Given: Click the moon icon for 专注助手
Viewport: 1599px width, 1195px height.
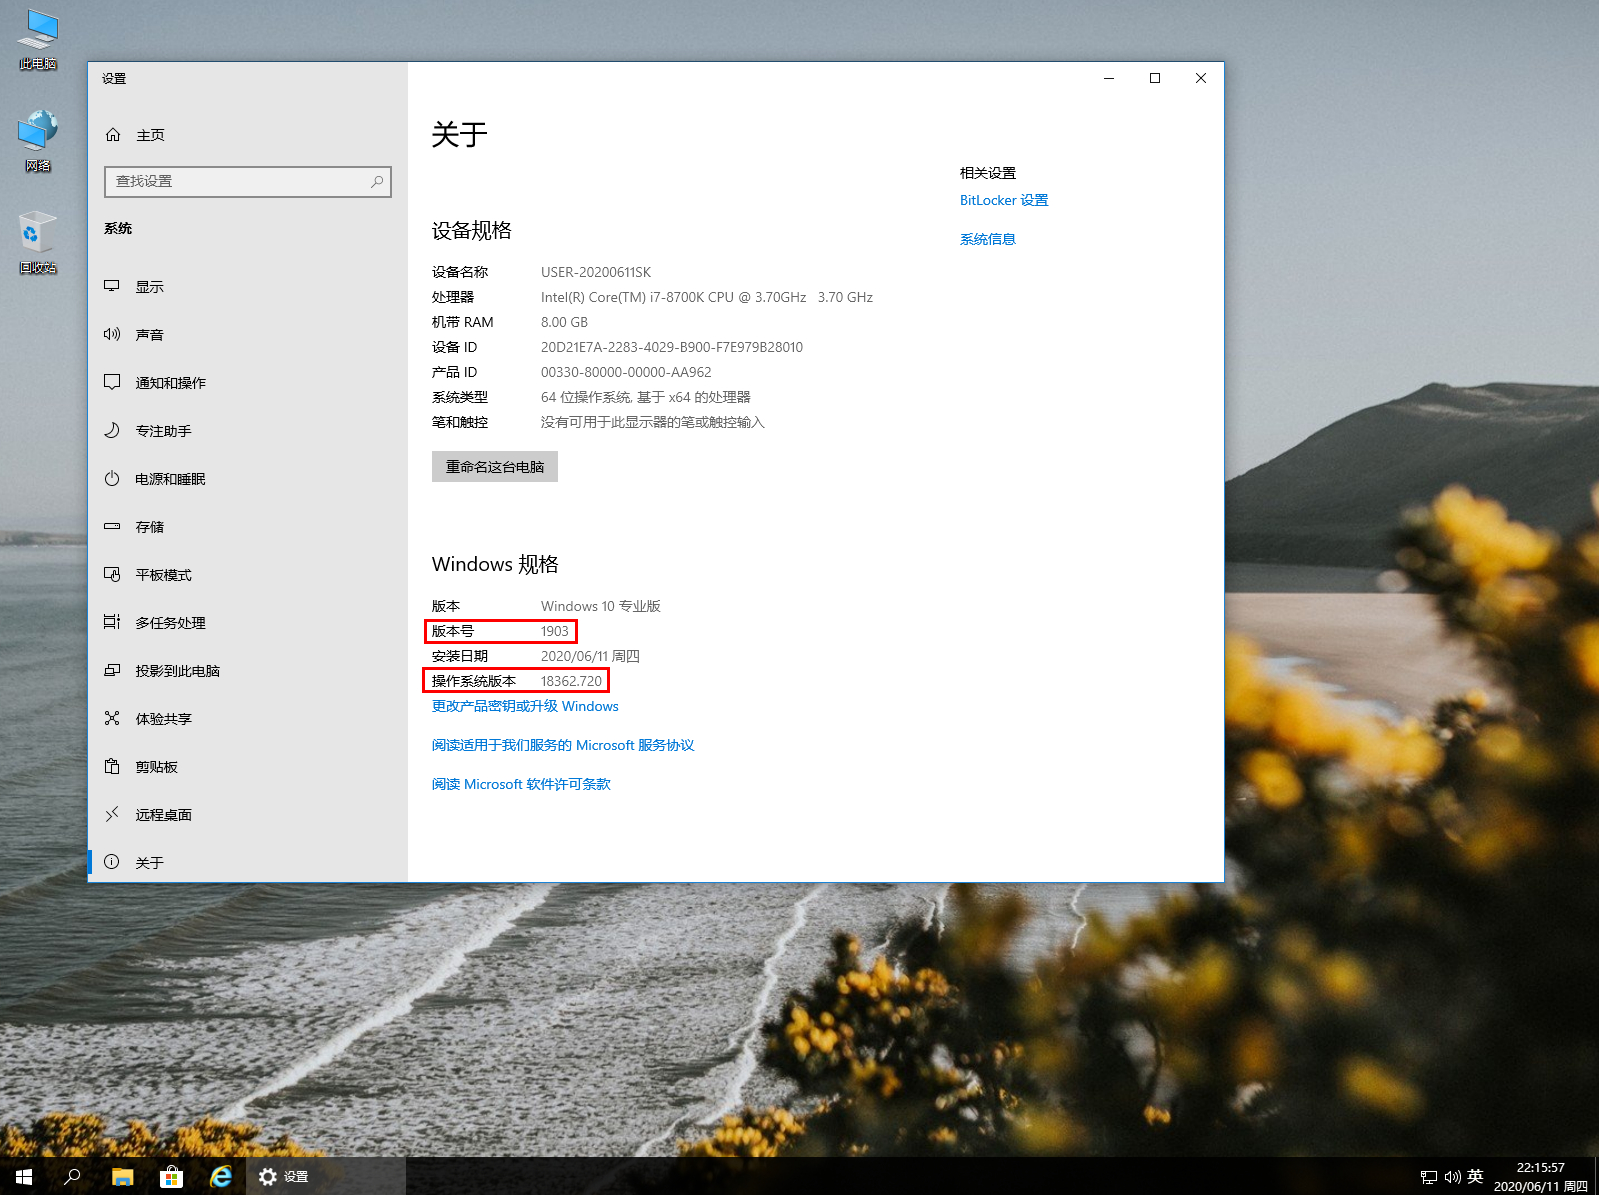Looking at the screenshot, I should [112, 431].
